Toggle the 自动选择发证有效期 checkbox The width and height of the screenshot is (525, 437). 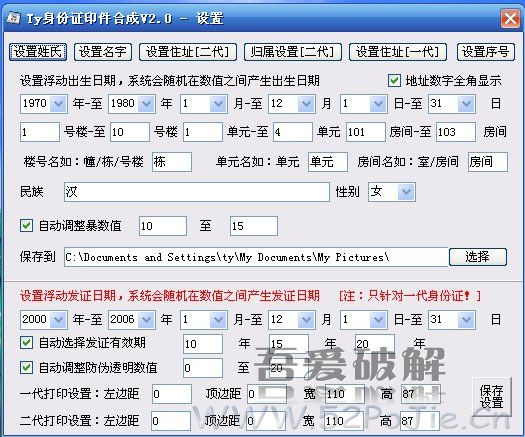(x=26, y=343)
